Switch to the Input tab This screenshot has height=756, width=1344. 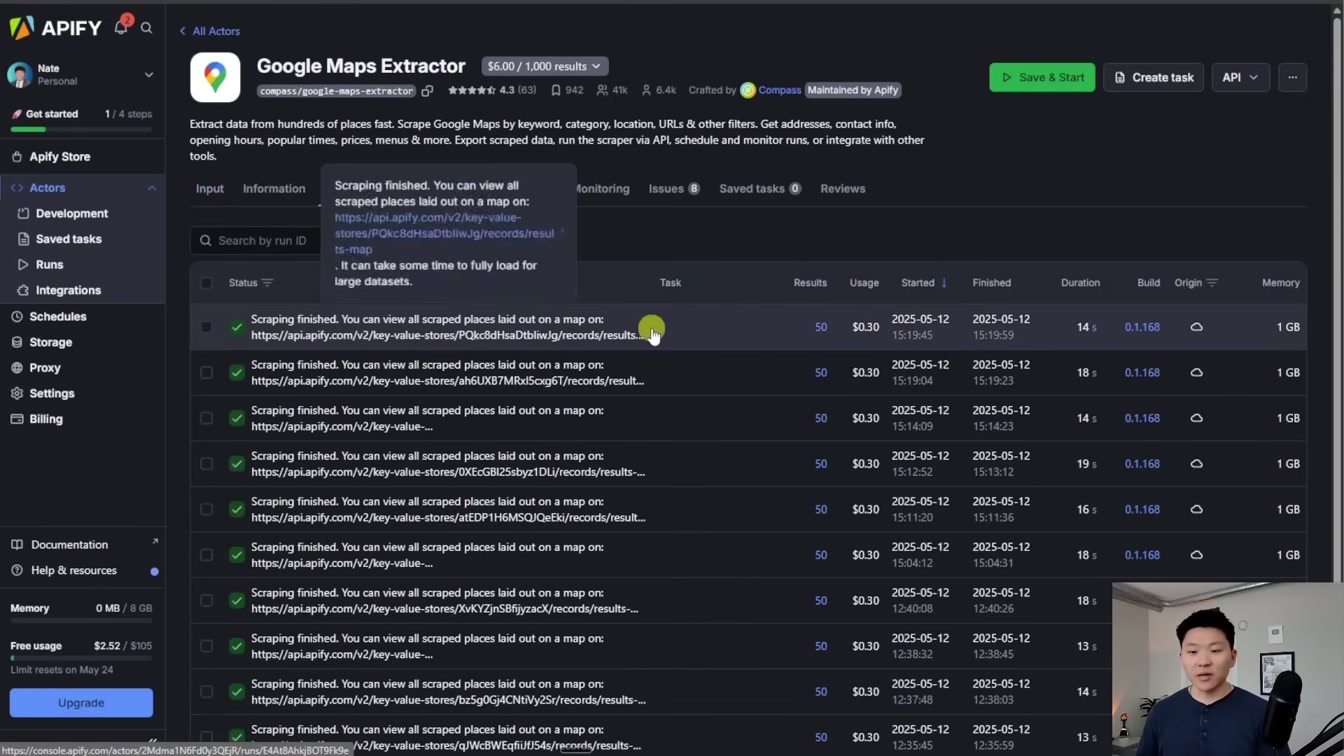click(x=210, y=189)
